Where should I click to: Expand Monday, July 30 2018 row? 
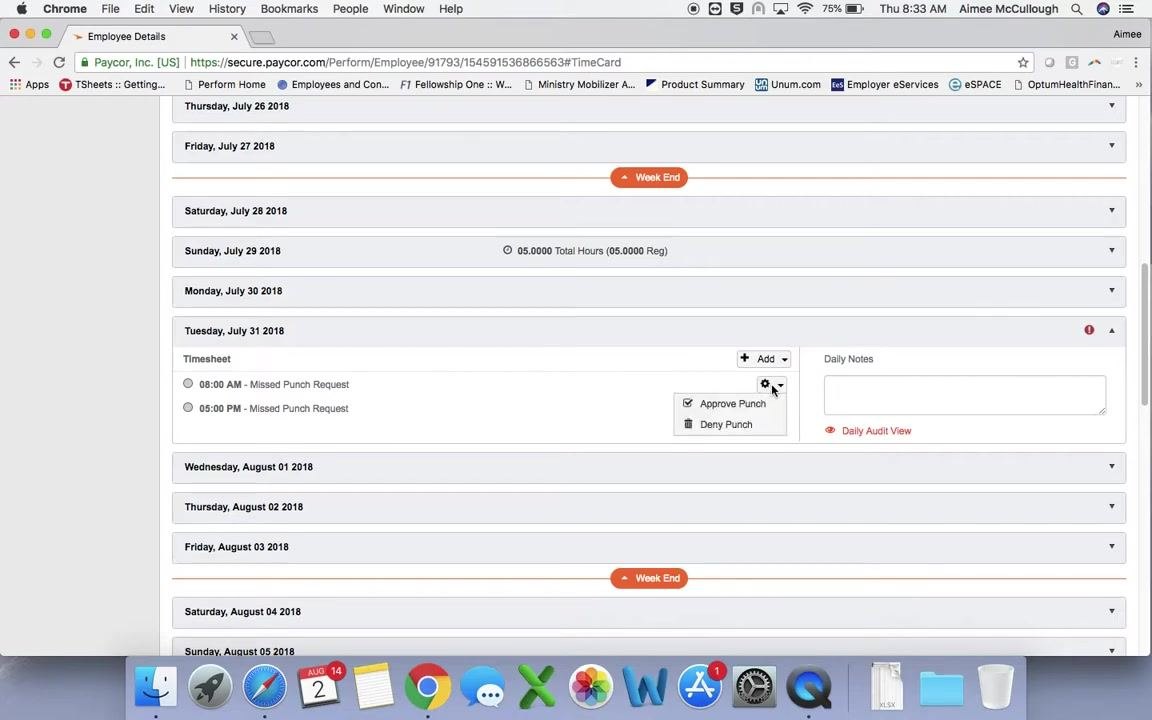click(x=649, y=291)
